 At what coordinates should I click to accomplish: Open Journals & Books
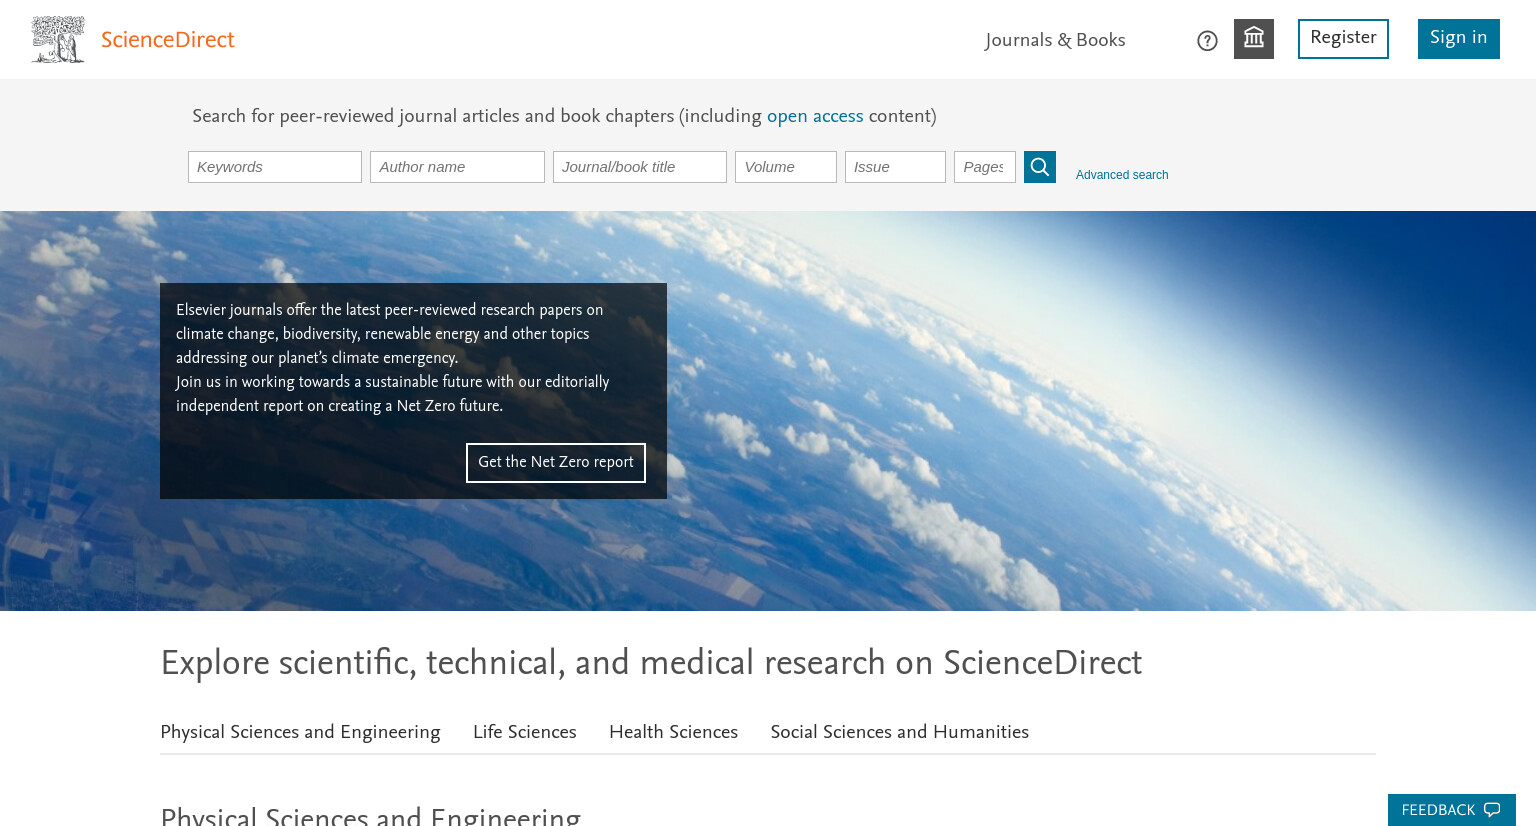pos(1055,40)
